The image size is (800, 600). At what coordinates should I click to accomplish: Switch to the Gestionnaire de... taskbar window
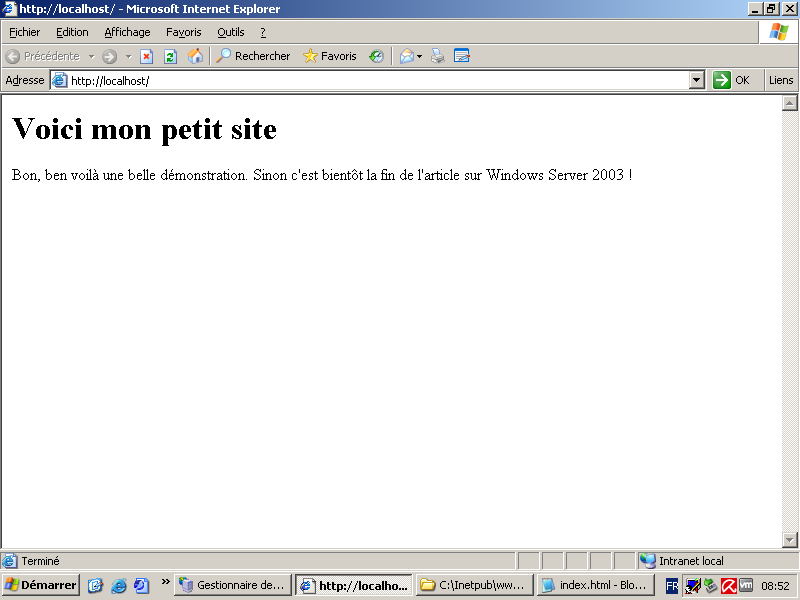(233, 585)
